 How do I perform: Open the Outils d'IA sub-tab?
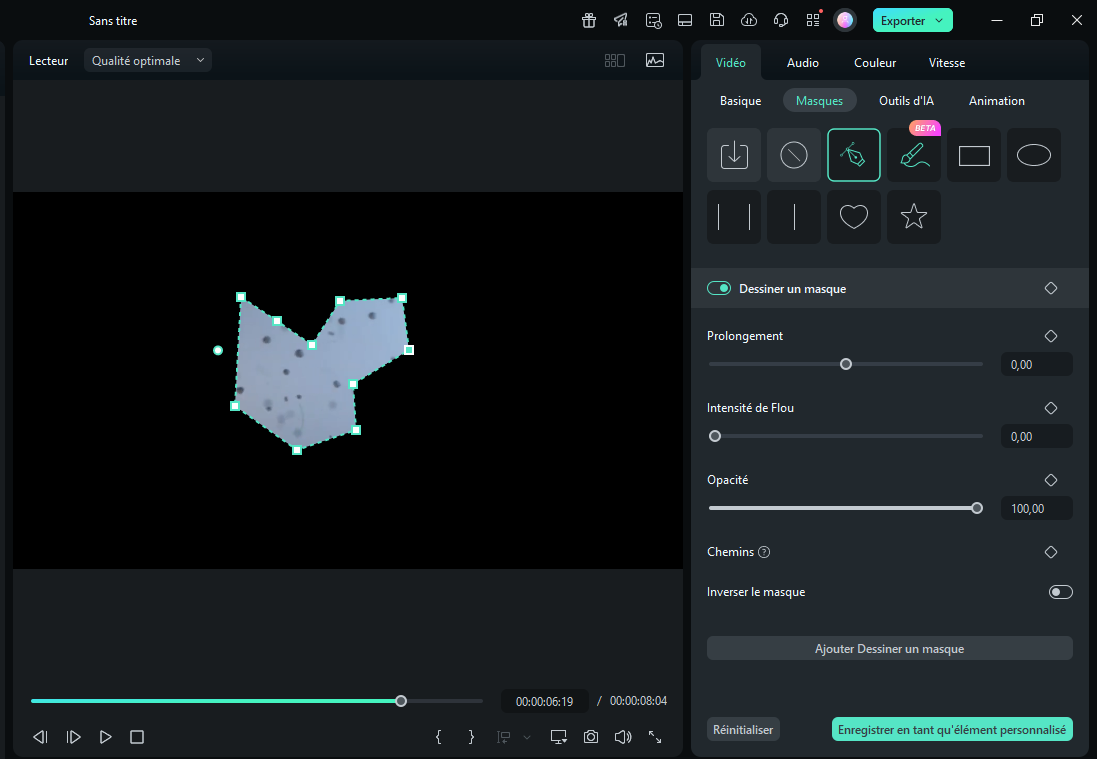(x=906, y=101)
